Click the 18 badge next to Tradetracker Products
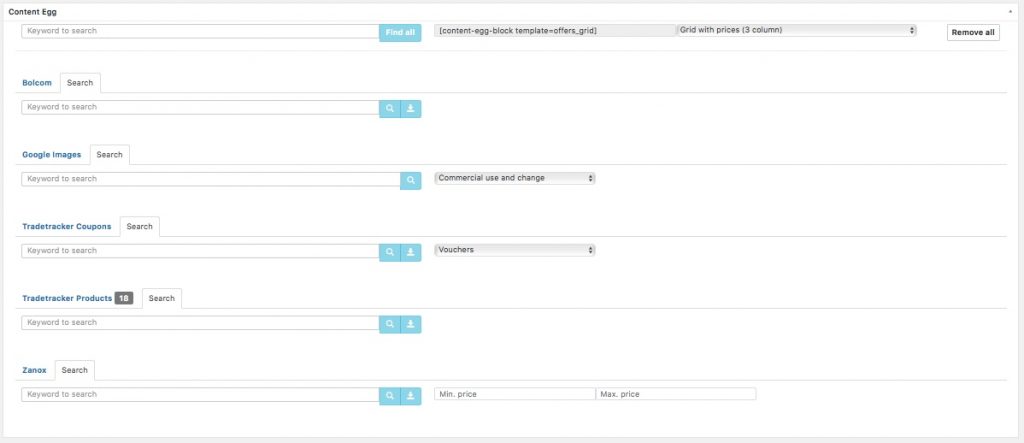 click(x=123, y=299)
